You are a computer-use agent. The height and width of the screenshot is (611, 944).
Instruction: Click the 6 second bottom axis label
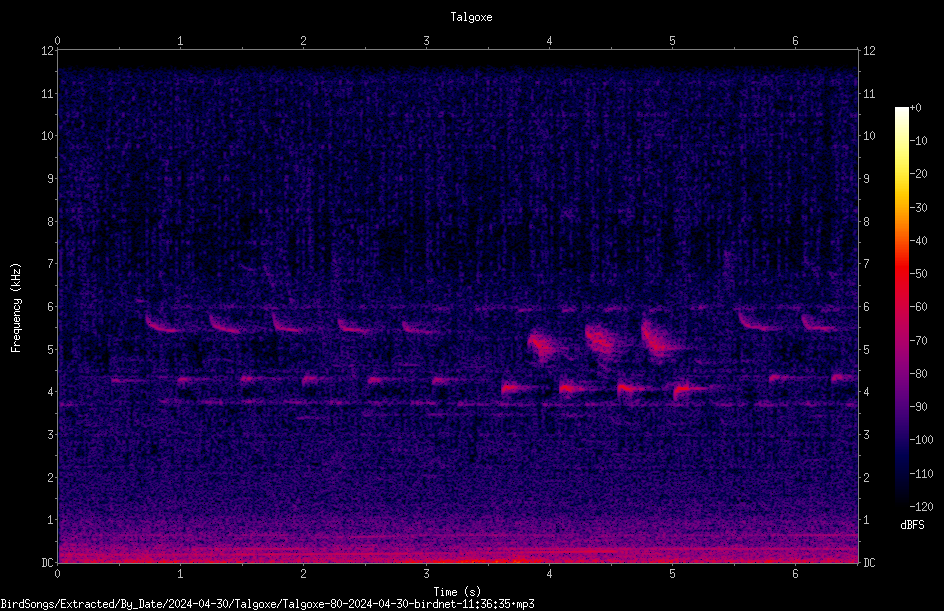[x=795, y=574]
